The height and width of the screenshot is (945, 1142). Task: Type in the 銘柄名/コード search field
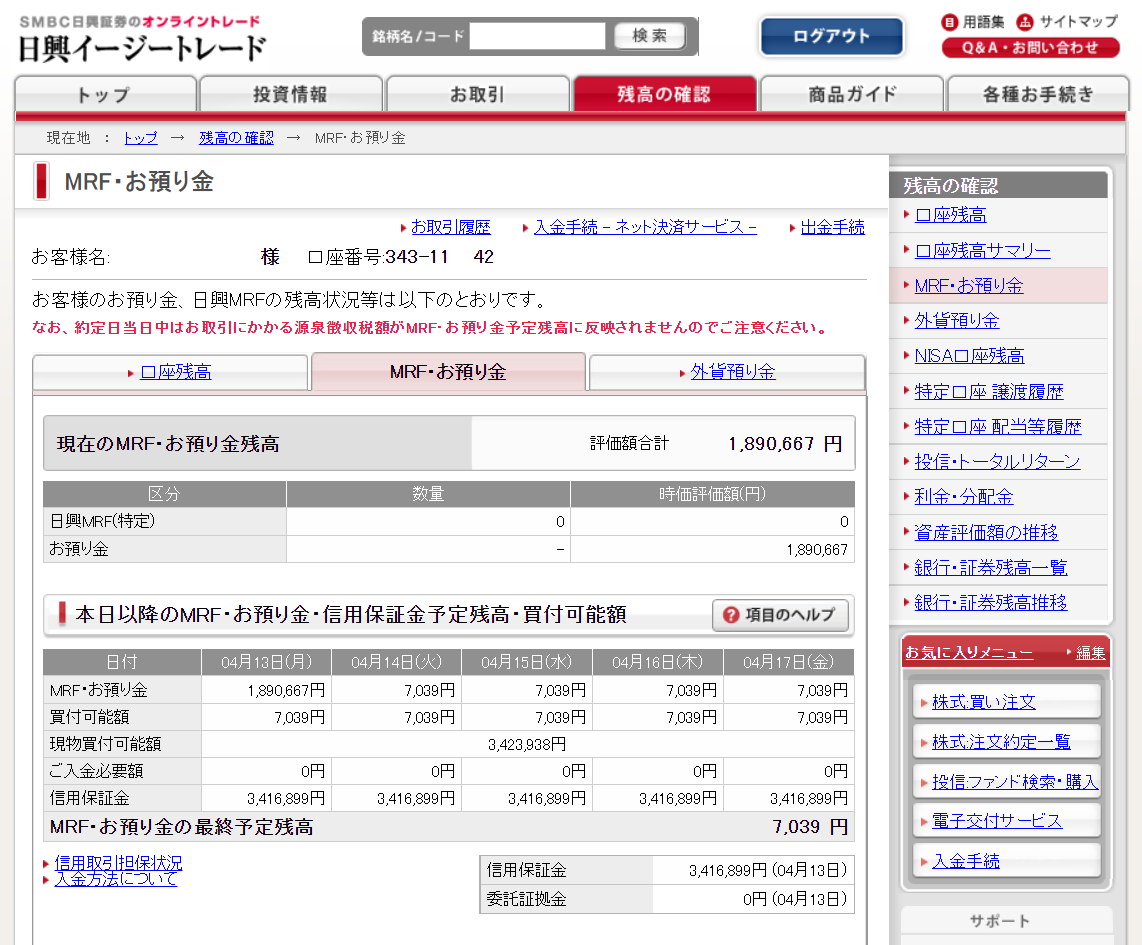(x=537, y=37)
